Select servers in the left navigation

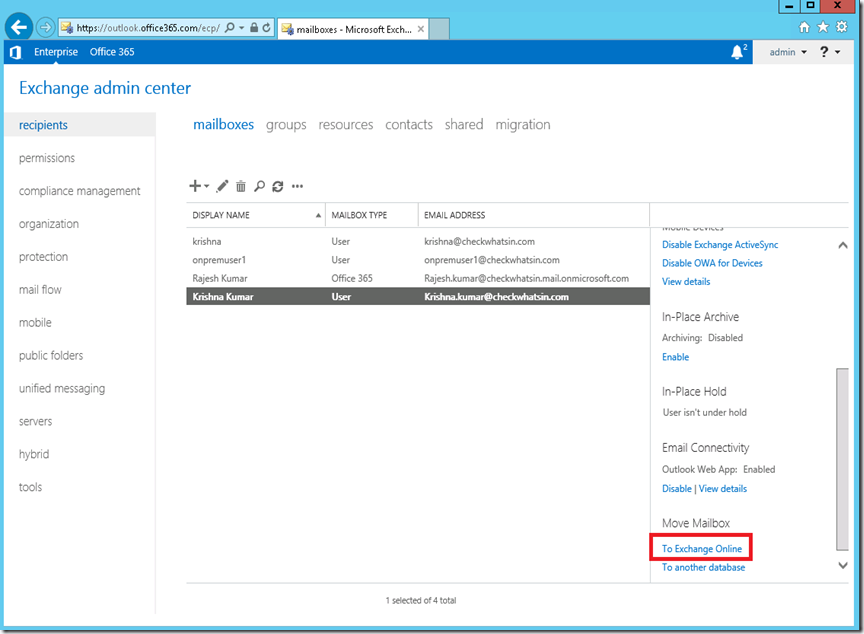[x=35, y=422]
